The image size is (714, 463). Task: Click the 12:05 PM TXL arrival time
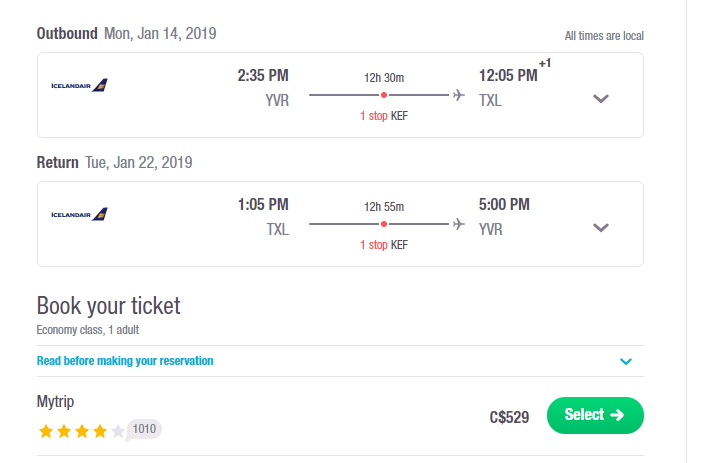(508, 75)
